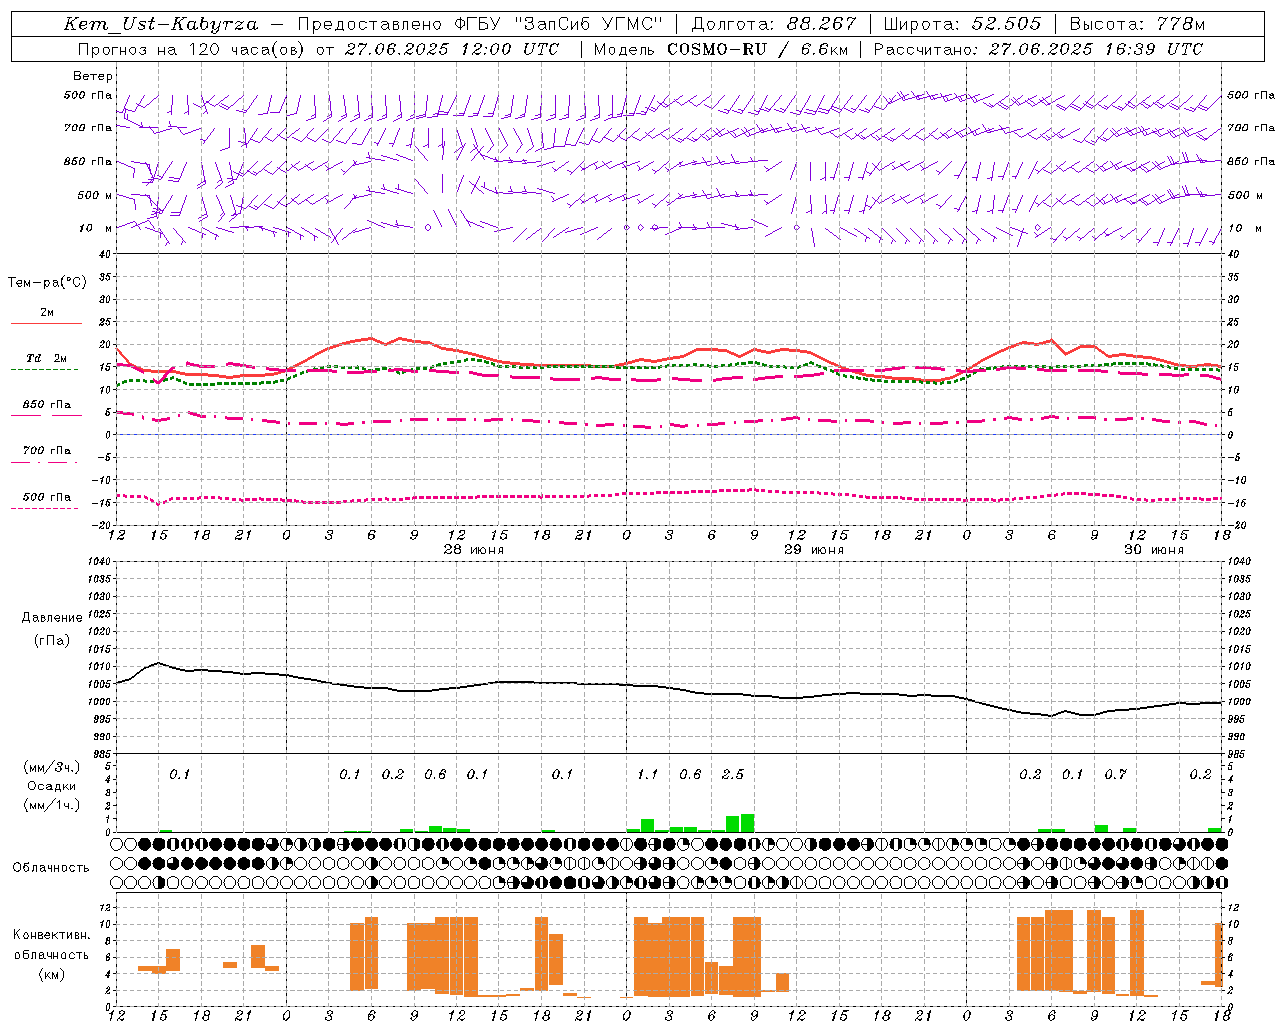The height and width of the screenshot is (1024, 1280).
Task: Click the 0.7 precipitation amount
Action: click(1115, 775)
